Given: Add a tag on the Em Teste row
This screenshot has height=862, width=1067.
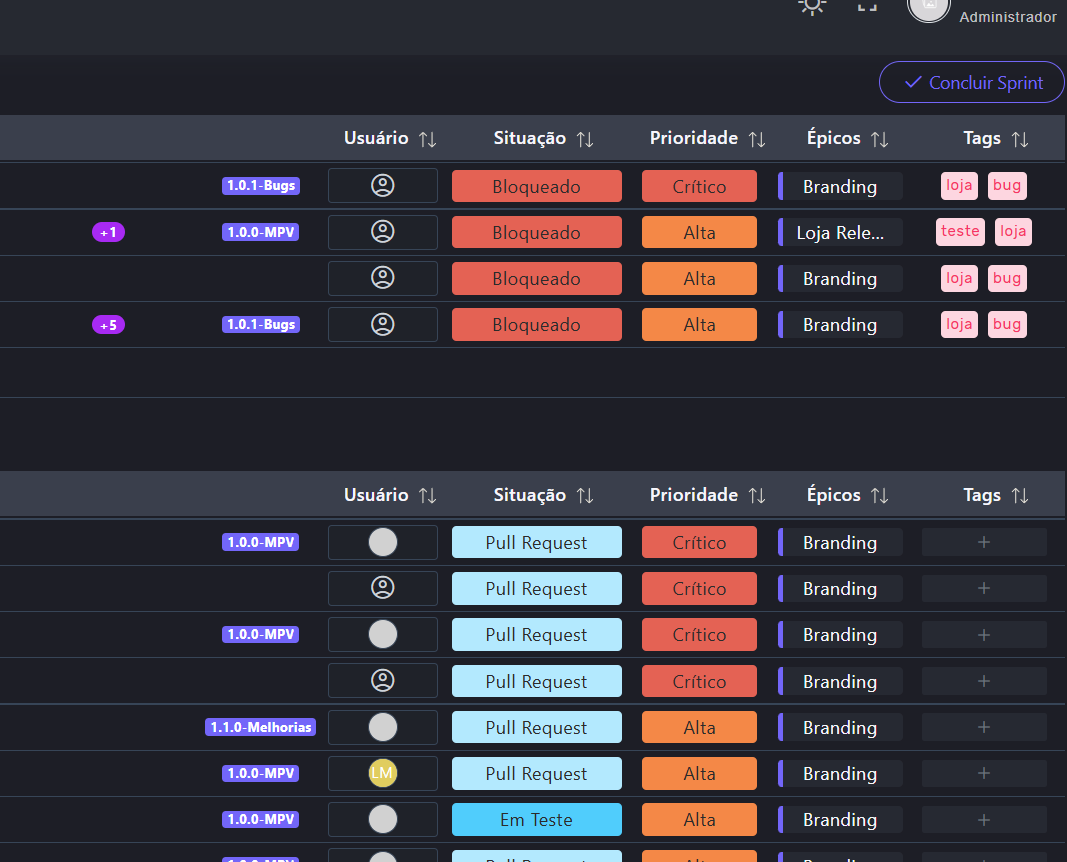Looking at the screenshot, I should [984, 819].
